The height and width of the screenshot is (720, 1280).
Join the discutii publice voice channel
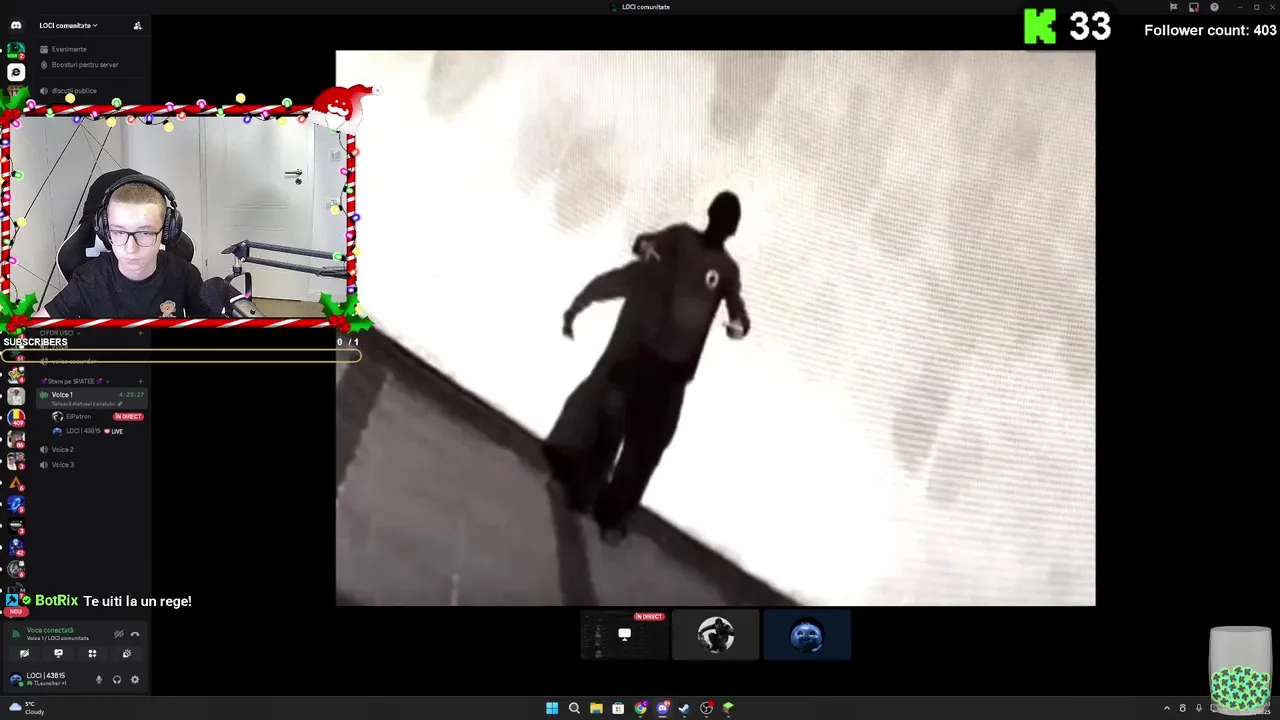tap(70, 91)
